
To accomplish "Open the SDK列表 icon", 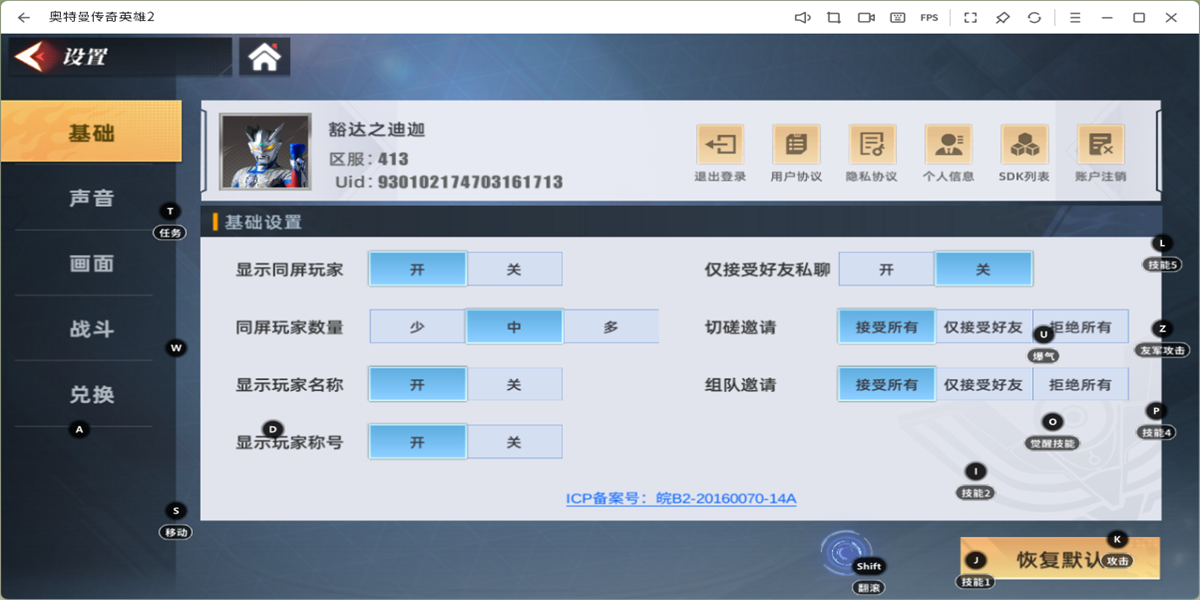I will click(x=1024, y=146).
